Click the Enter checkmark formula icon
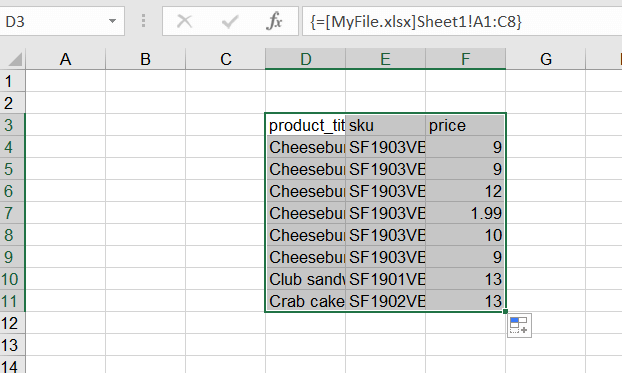Image resolution: width=622 pixels, height=373 pixels. tap(230, 21)
